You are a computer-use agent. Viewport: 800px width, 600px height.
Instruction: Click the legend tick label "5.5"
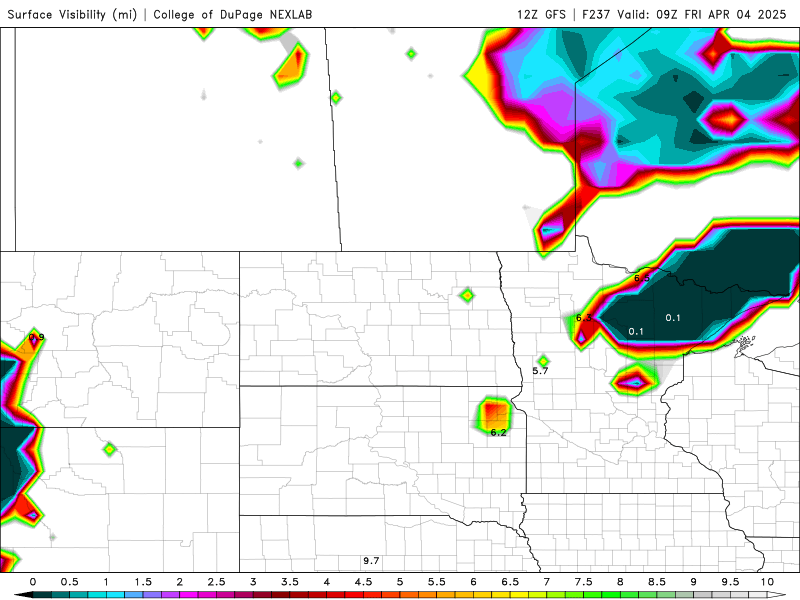[x=437, y=582]
